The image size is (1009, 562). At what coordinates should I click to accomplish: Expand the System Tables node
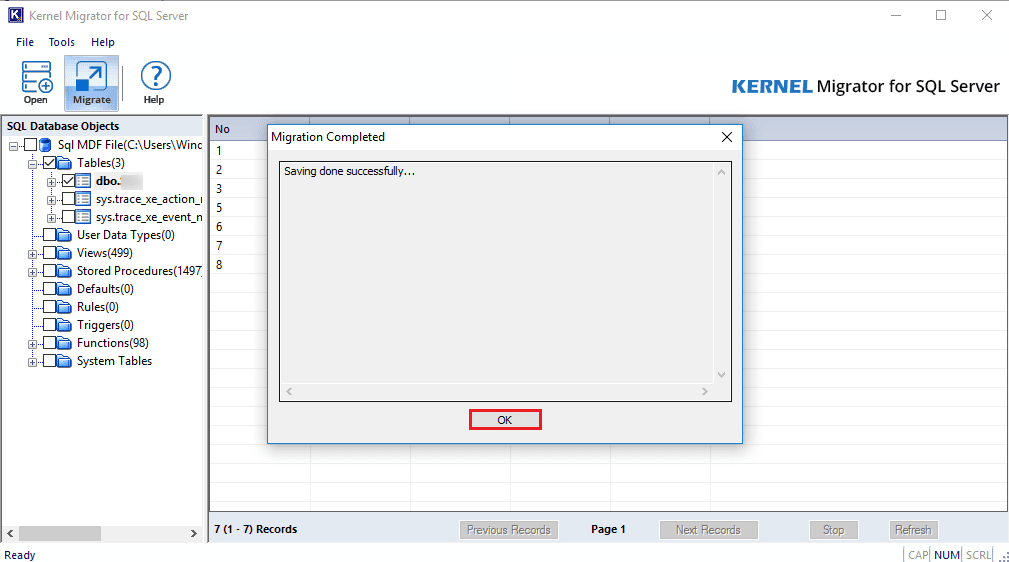pyautogui.click(x=32, y=362)
